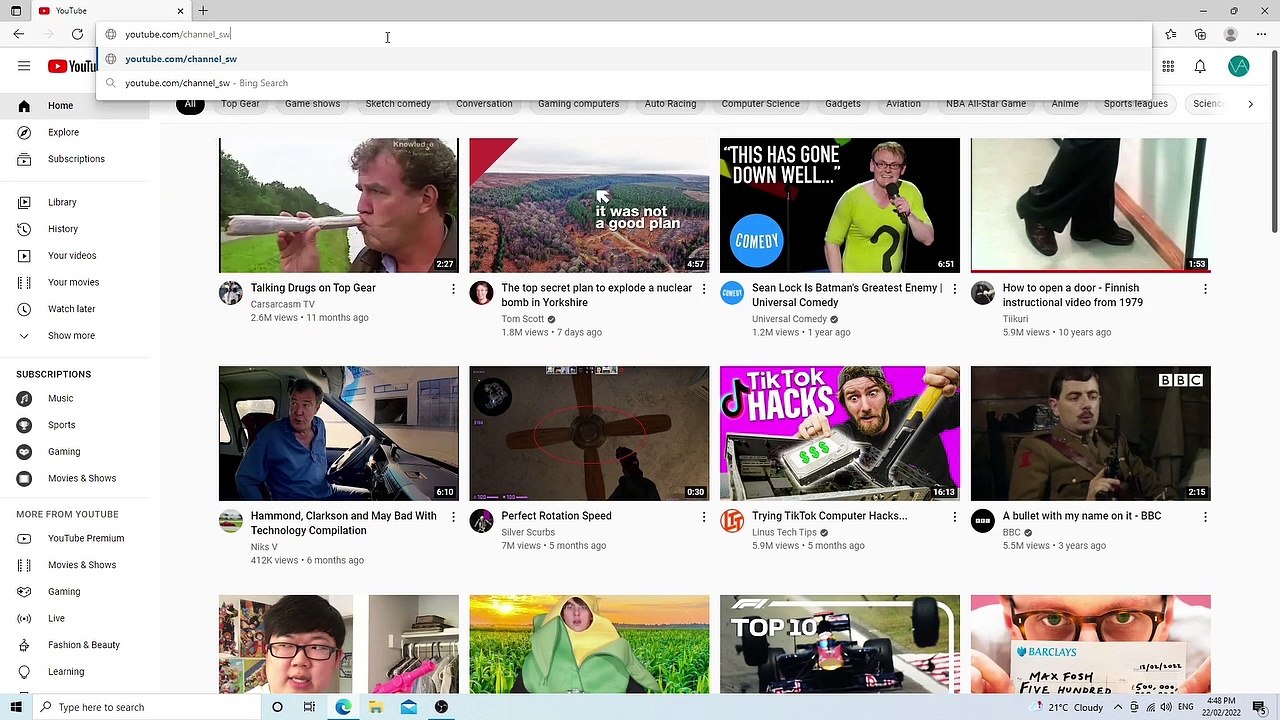Open YouTube apps grid icon
The width and height of the screenshot is (1280, 720).
click(1168, 67)
